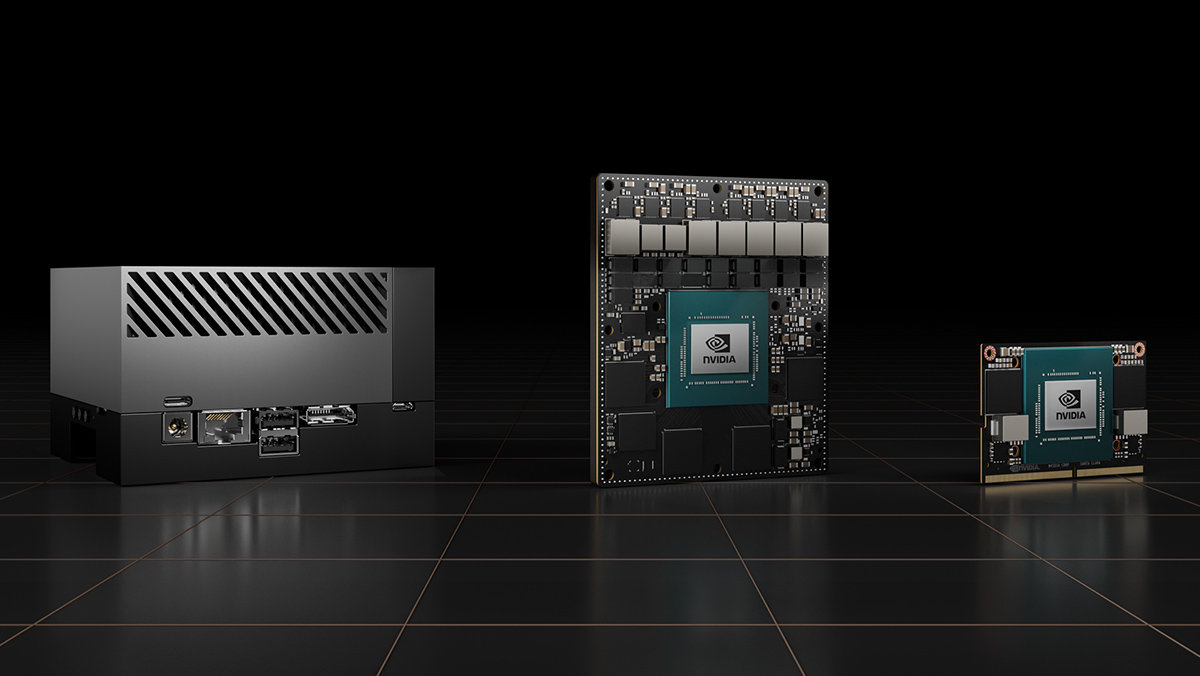This screenshot has height=676, width=1200.
Task: Click the copper mounting hole at small module's top-right
Action: [1139, 350]
